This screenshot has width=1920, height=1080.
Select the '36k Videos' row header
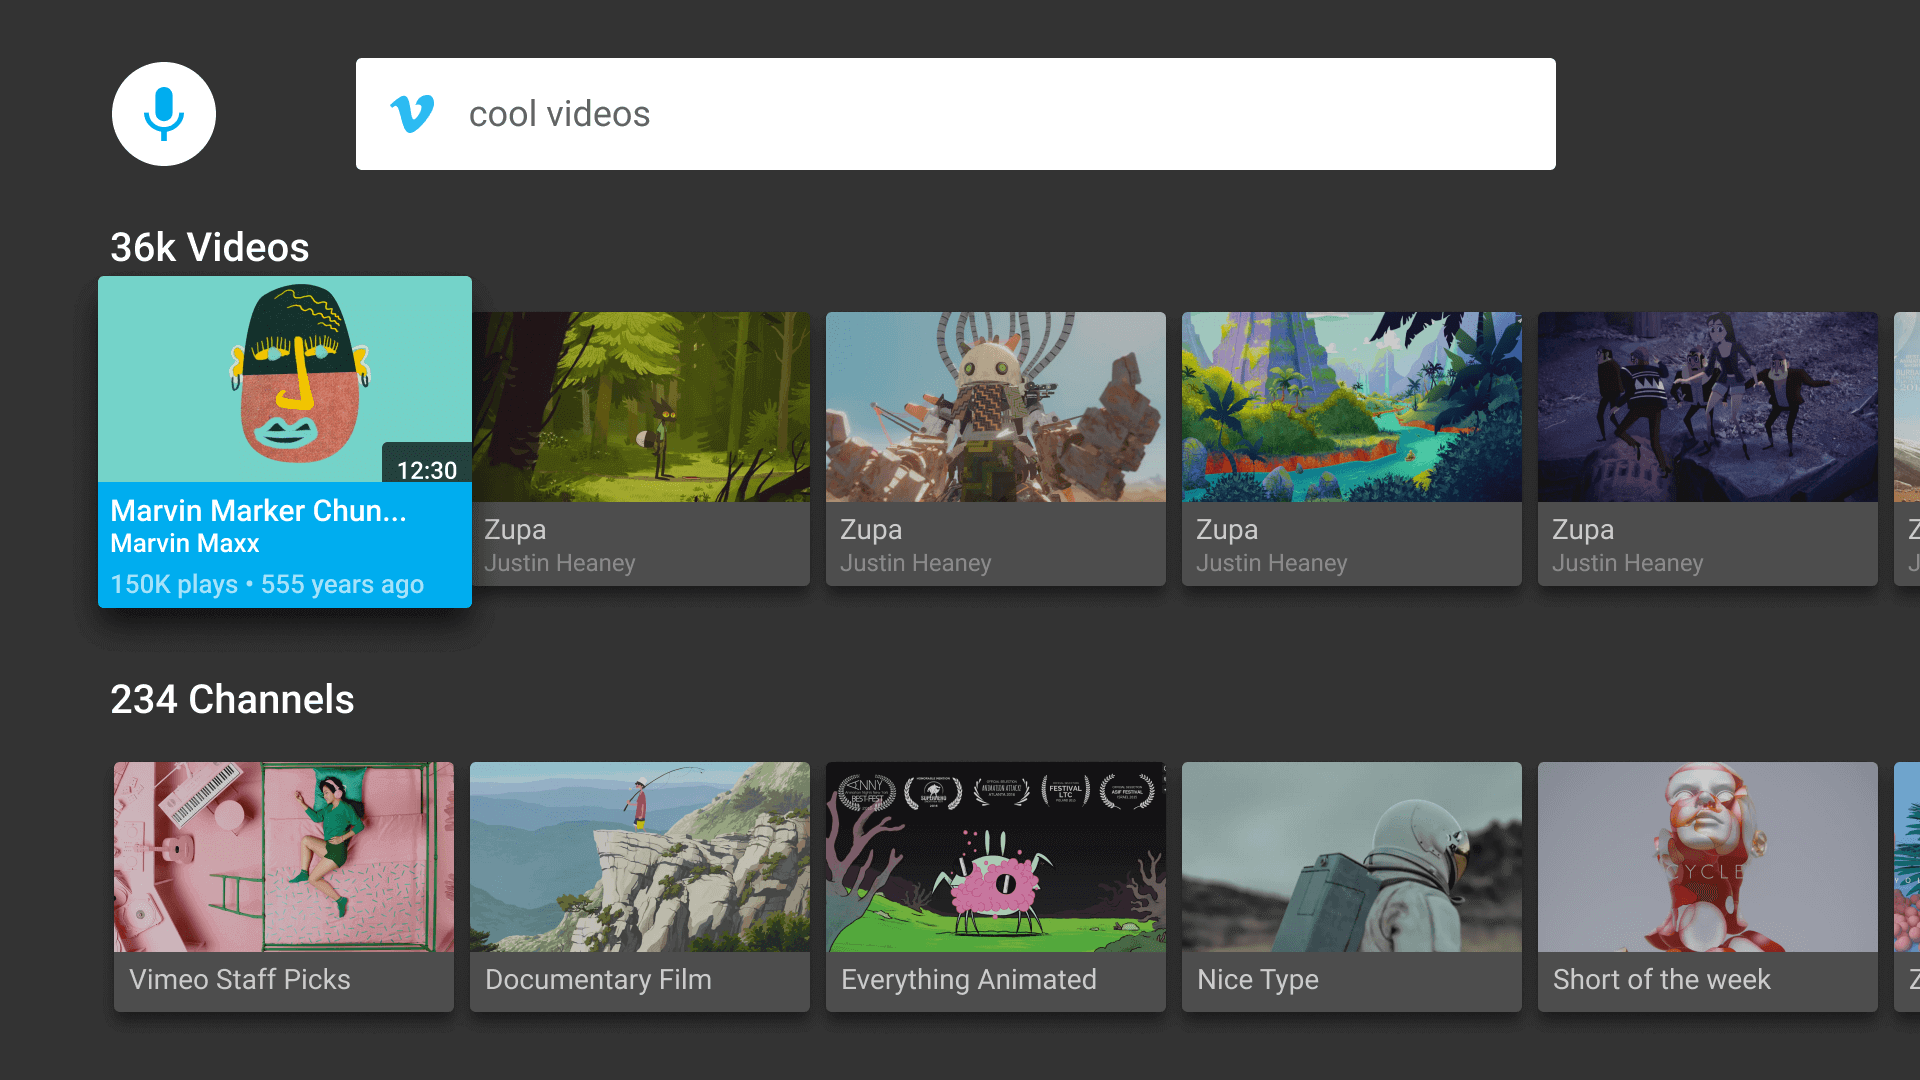click(210, 247)
